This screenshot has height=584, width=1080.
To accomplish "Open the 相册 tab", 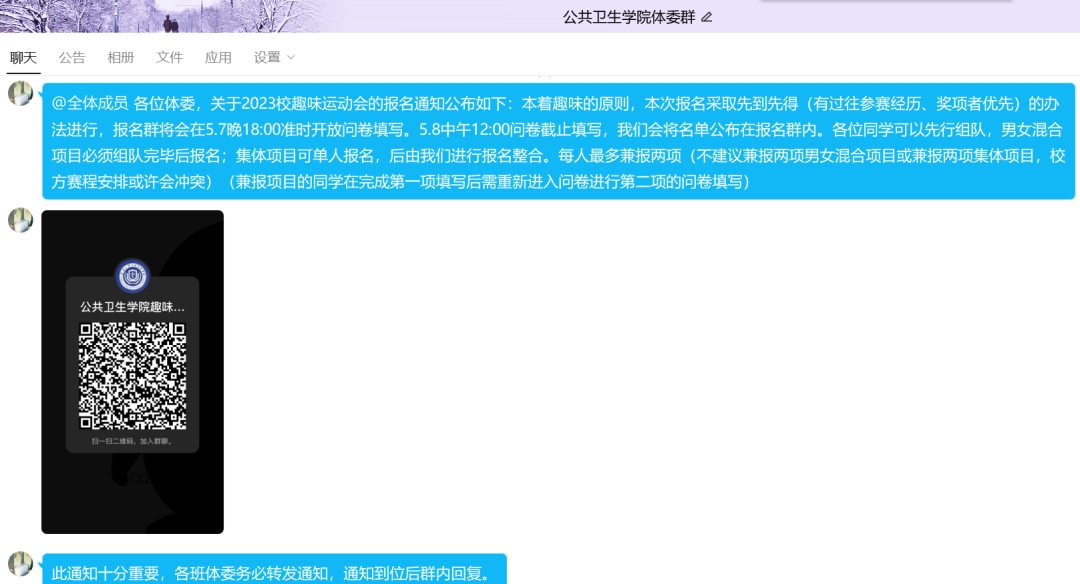I will tap(121, 58).
